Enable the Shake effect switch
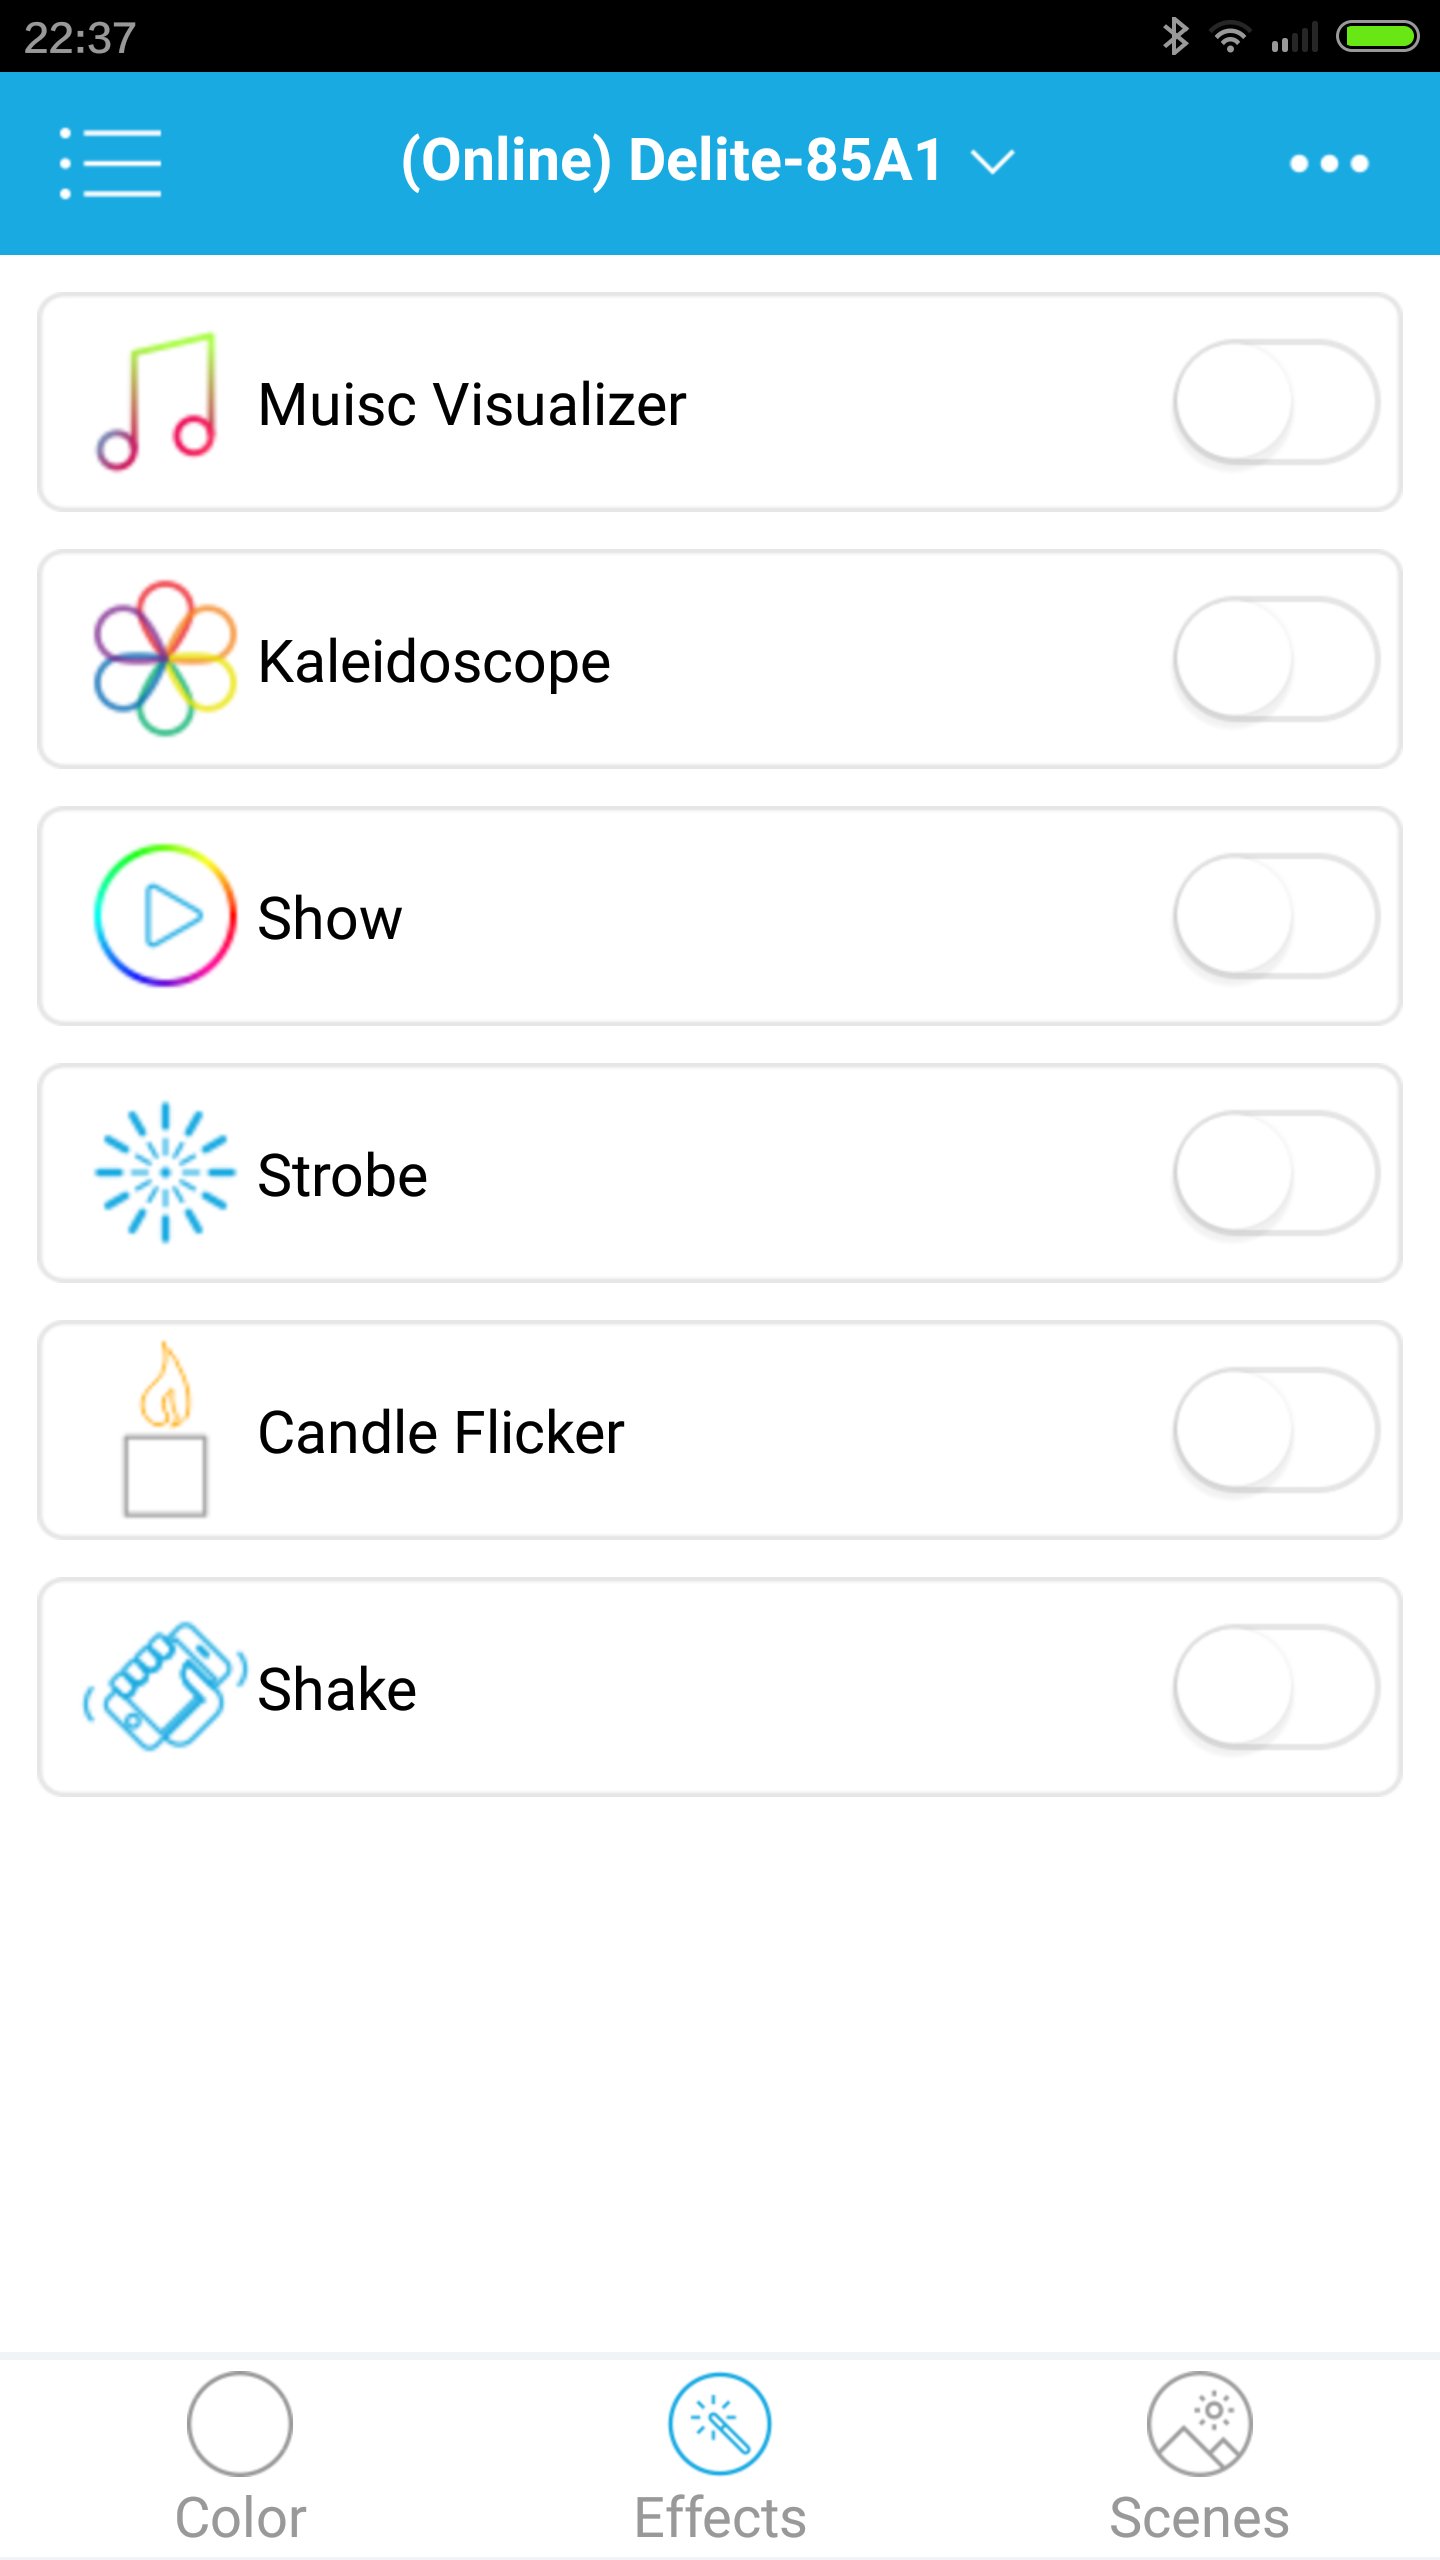Viewport: 1440px width, 2560px height. (1275, 1687)
